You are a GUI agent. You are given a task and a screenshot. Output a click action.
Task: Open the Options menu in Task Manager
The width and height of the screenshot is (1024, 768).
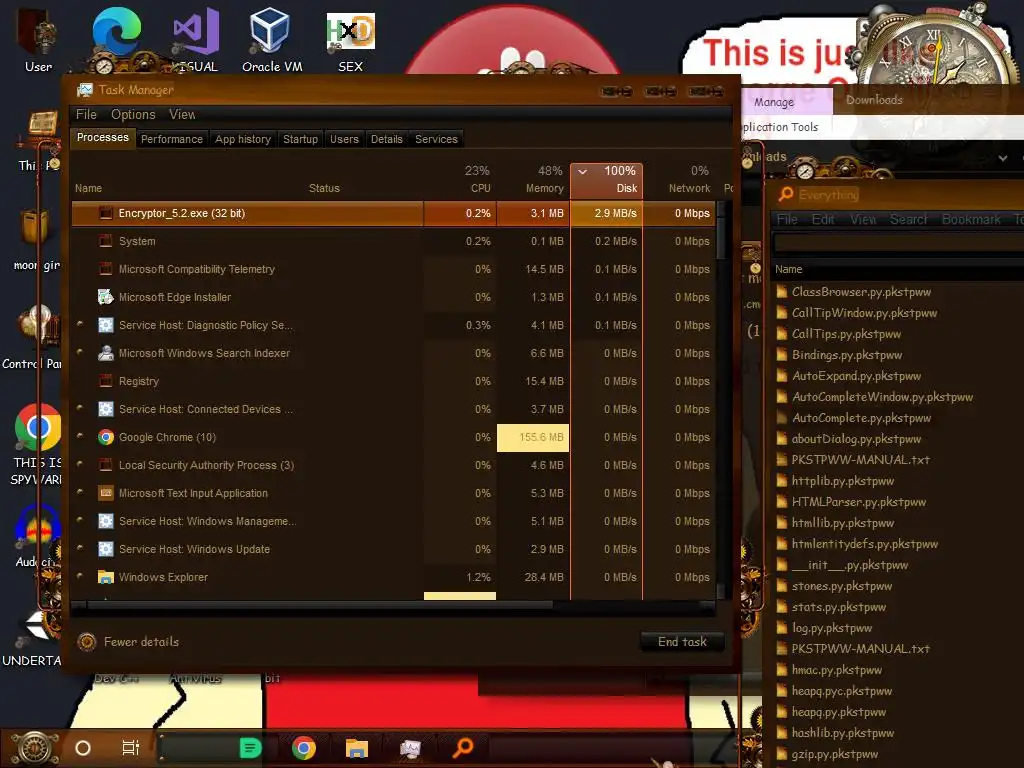tap(133, 114)
